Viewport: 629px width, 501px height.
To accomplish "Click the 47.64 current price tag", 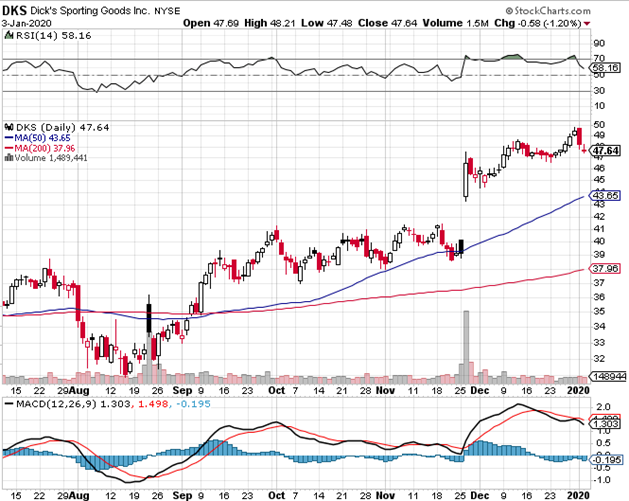I will (603, 152).
